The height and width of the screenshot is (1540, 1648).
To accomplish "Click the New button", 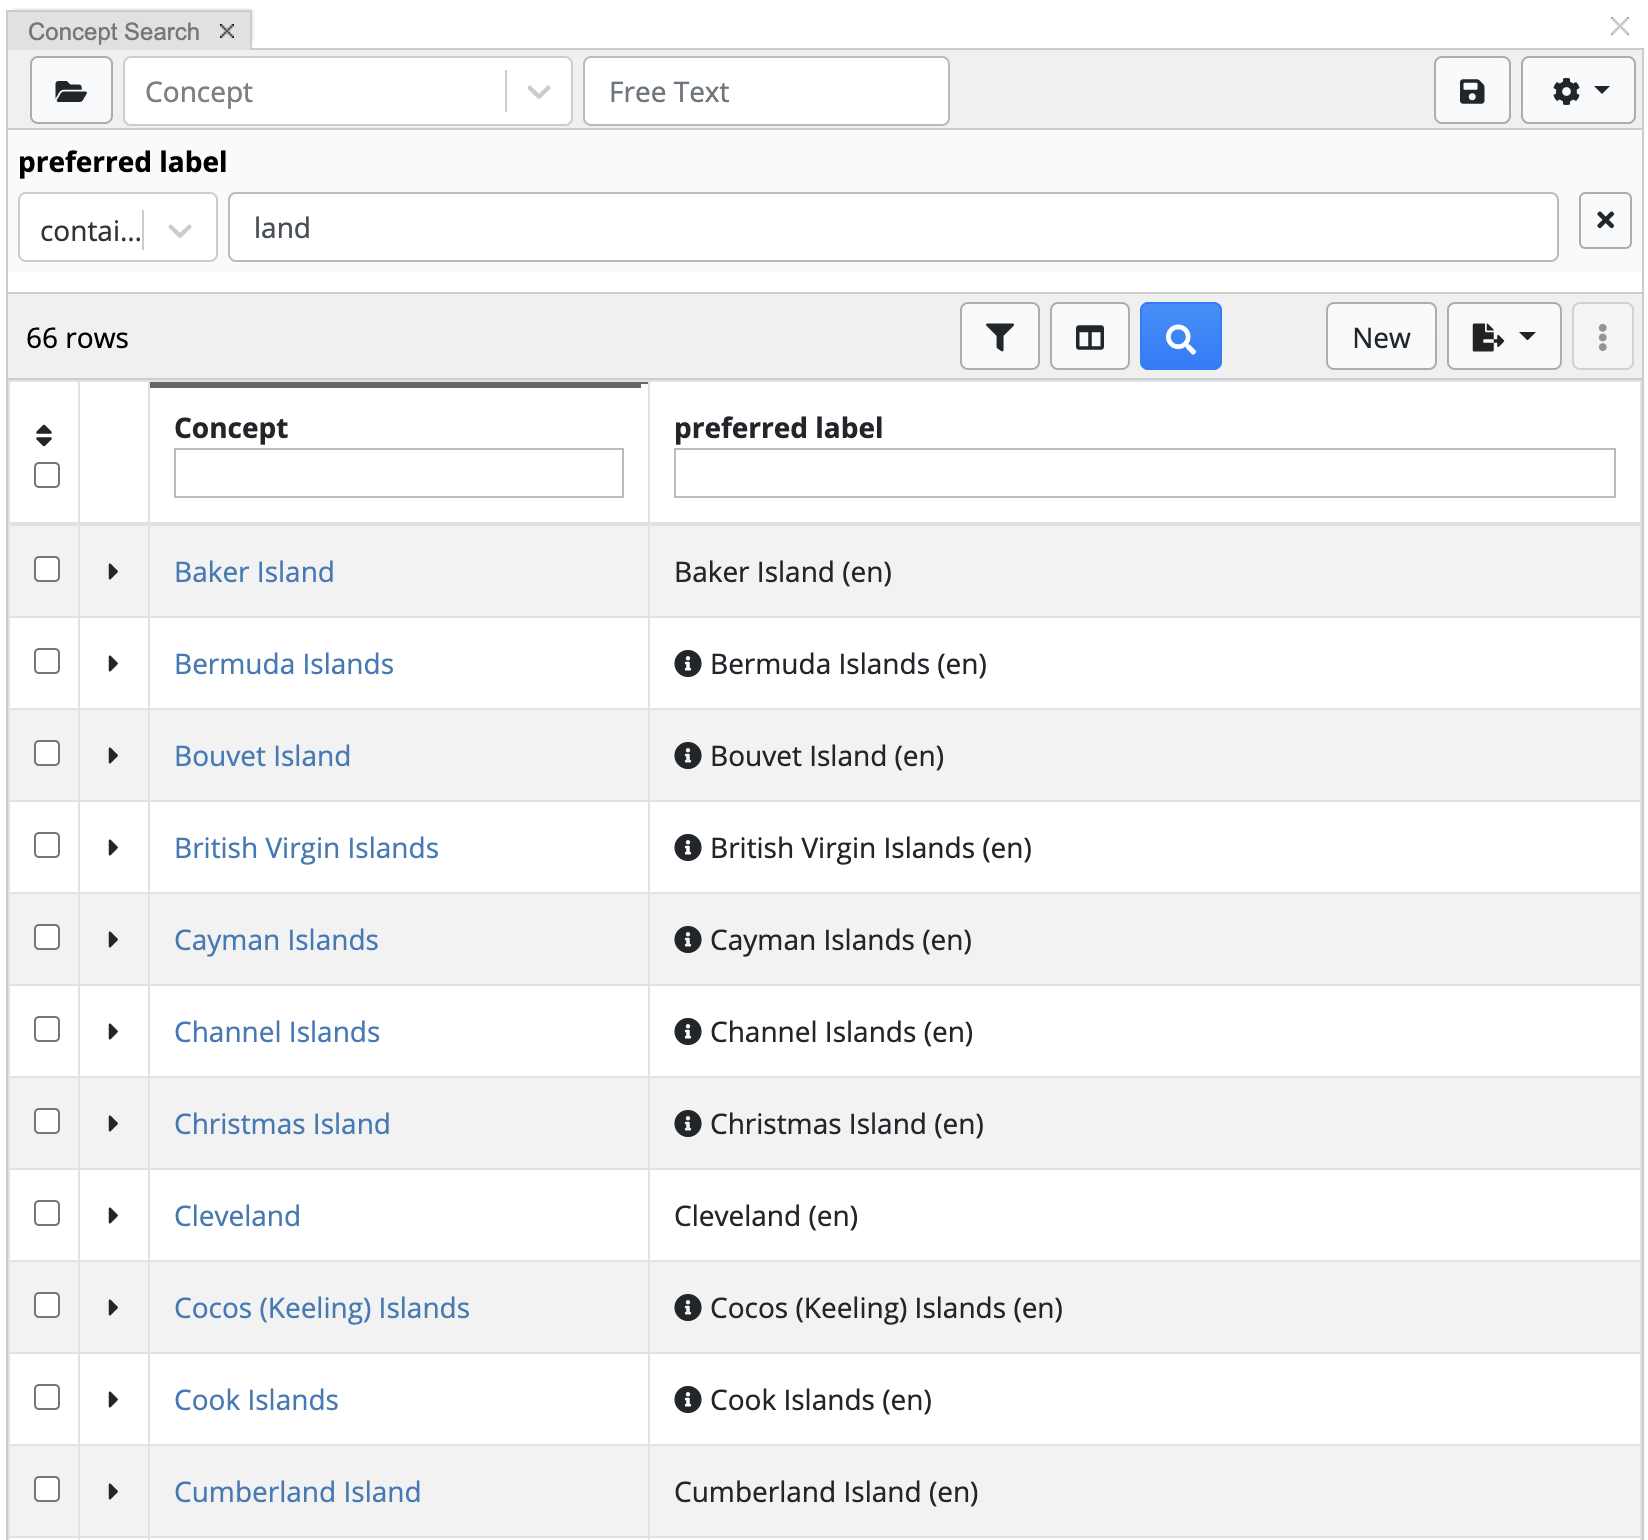I will [x=1380, y=337].
